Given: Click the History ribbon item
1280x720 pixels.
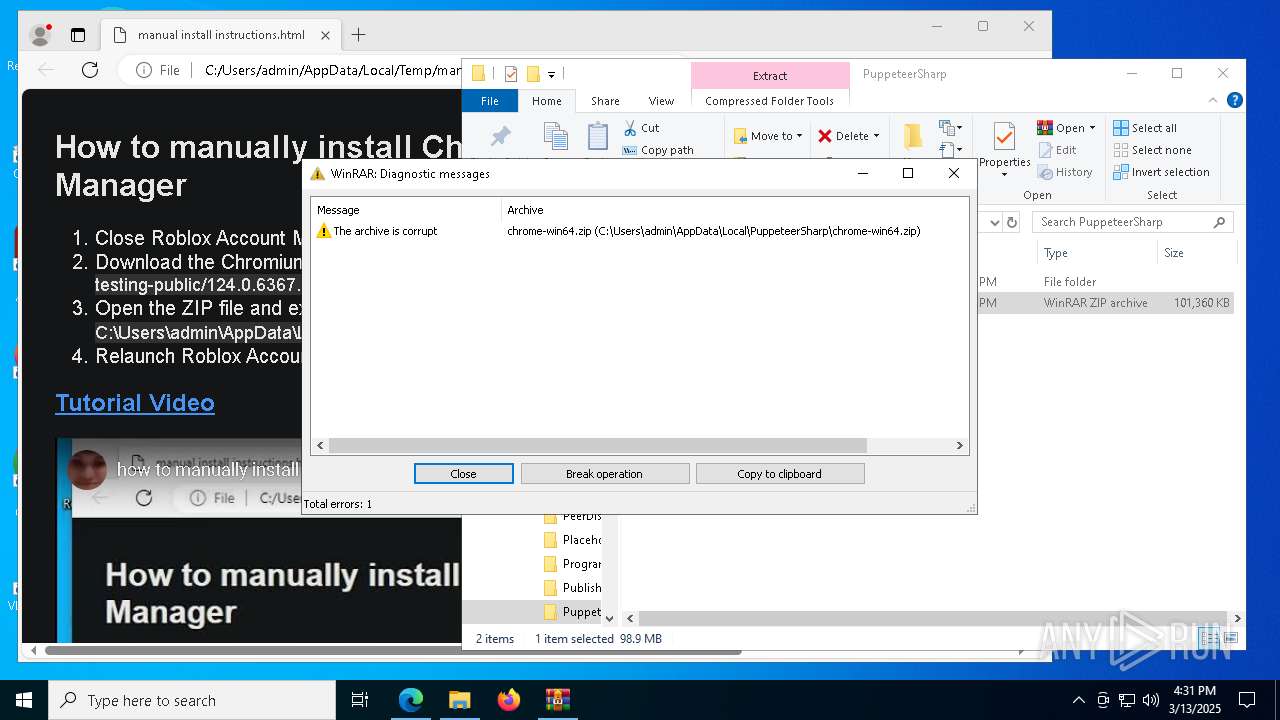Looking at the screenshot, I should 1065,172.
